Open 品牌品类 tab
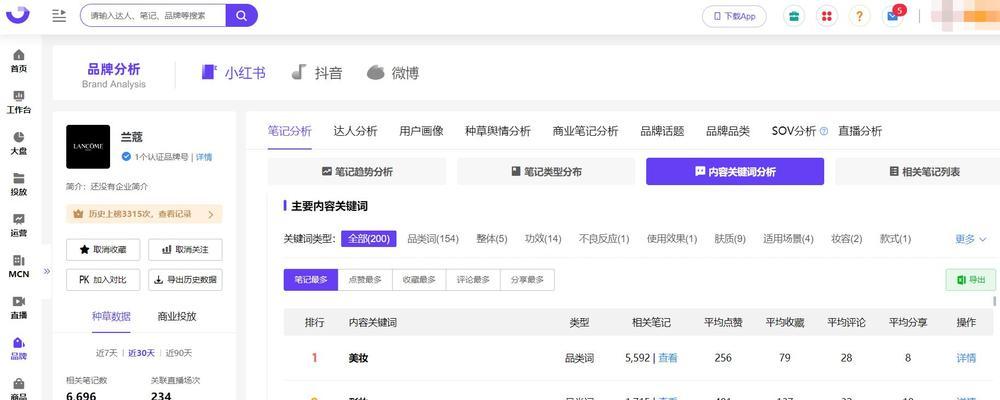The height and width of the screenshot is (400, 1000). tap(728, 131)
